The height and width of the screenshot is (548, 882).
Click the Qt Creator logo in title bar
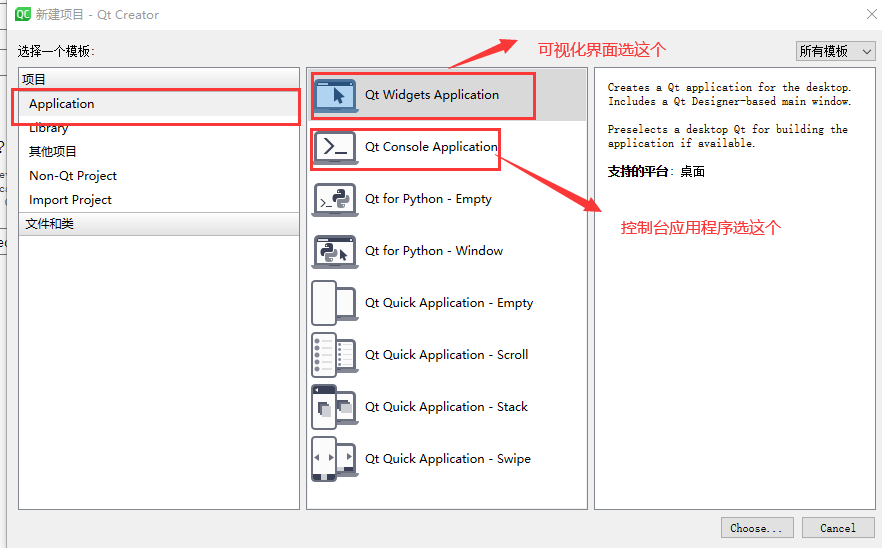coord(23,14)
